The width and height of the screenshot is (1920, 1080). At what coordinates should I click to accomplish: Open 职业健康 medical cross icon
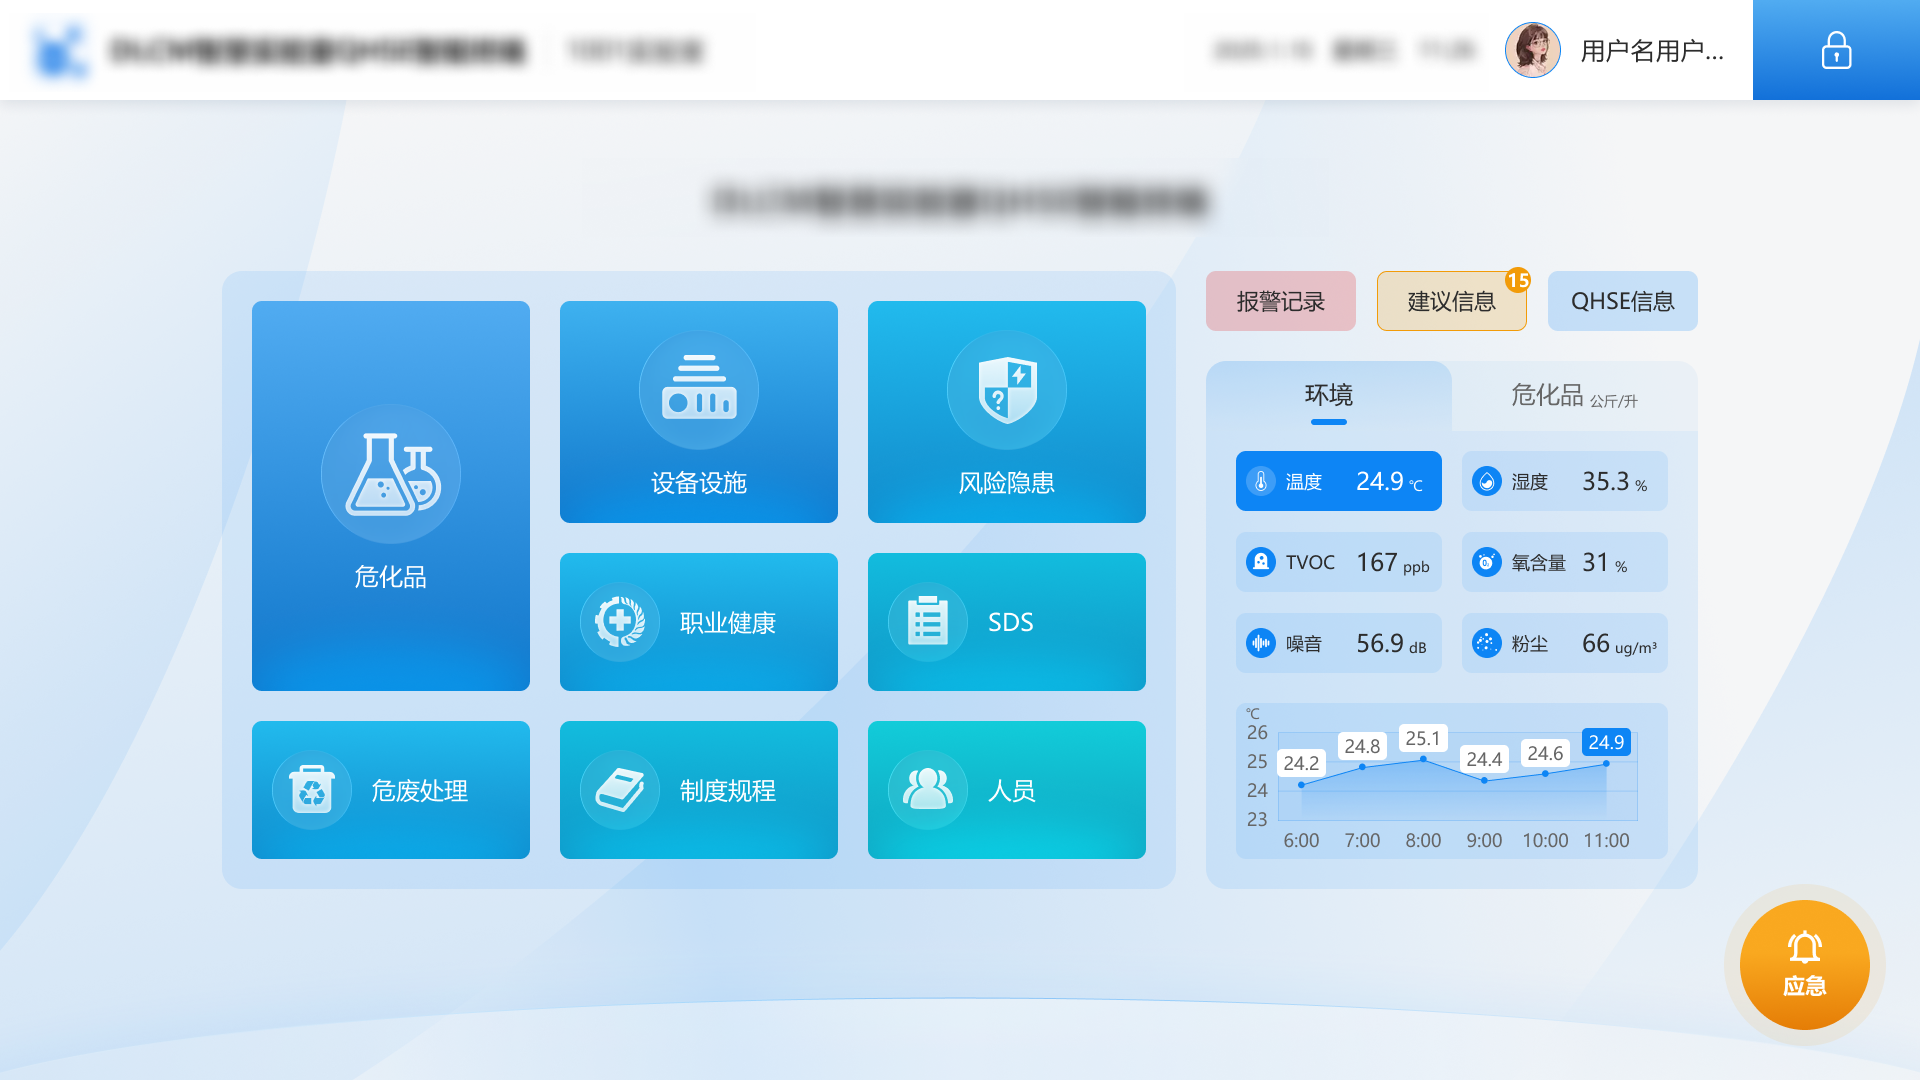[x=619, y=622]
